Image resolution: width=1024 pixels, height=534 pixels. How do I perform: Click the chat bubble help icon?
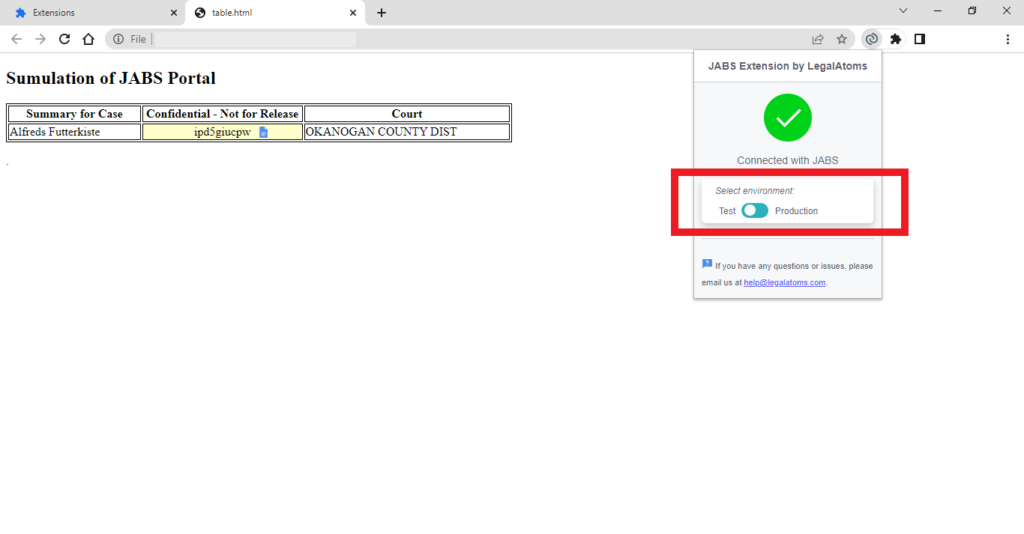(707, 264)
